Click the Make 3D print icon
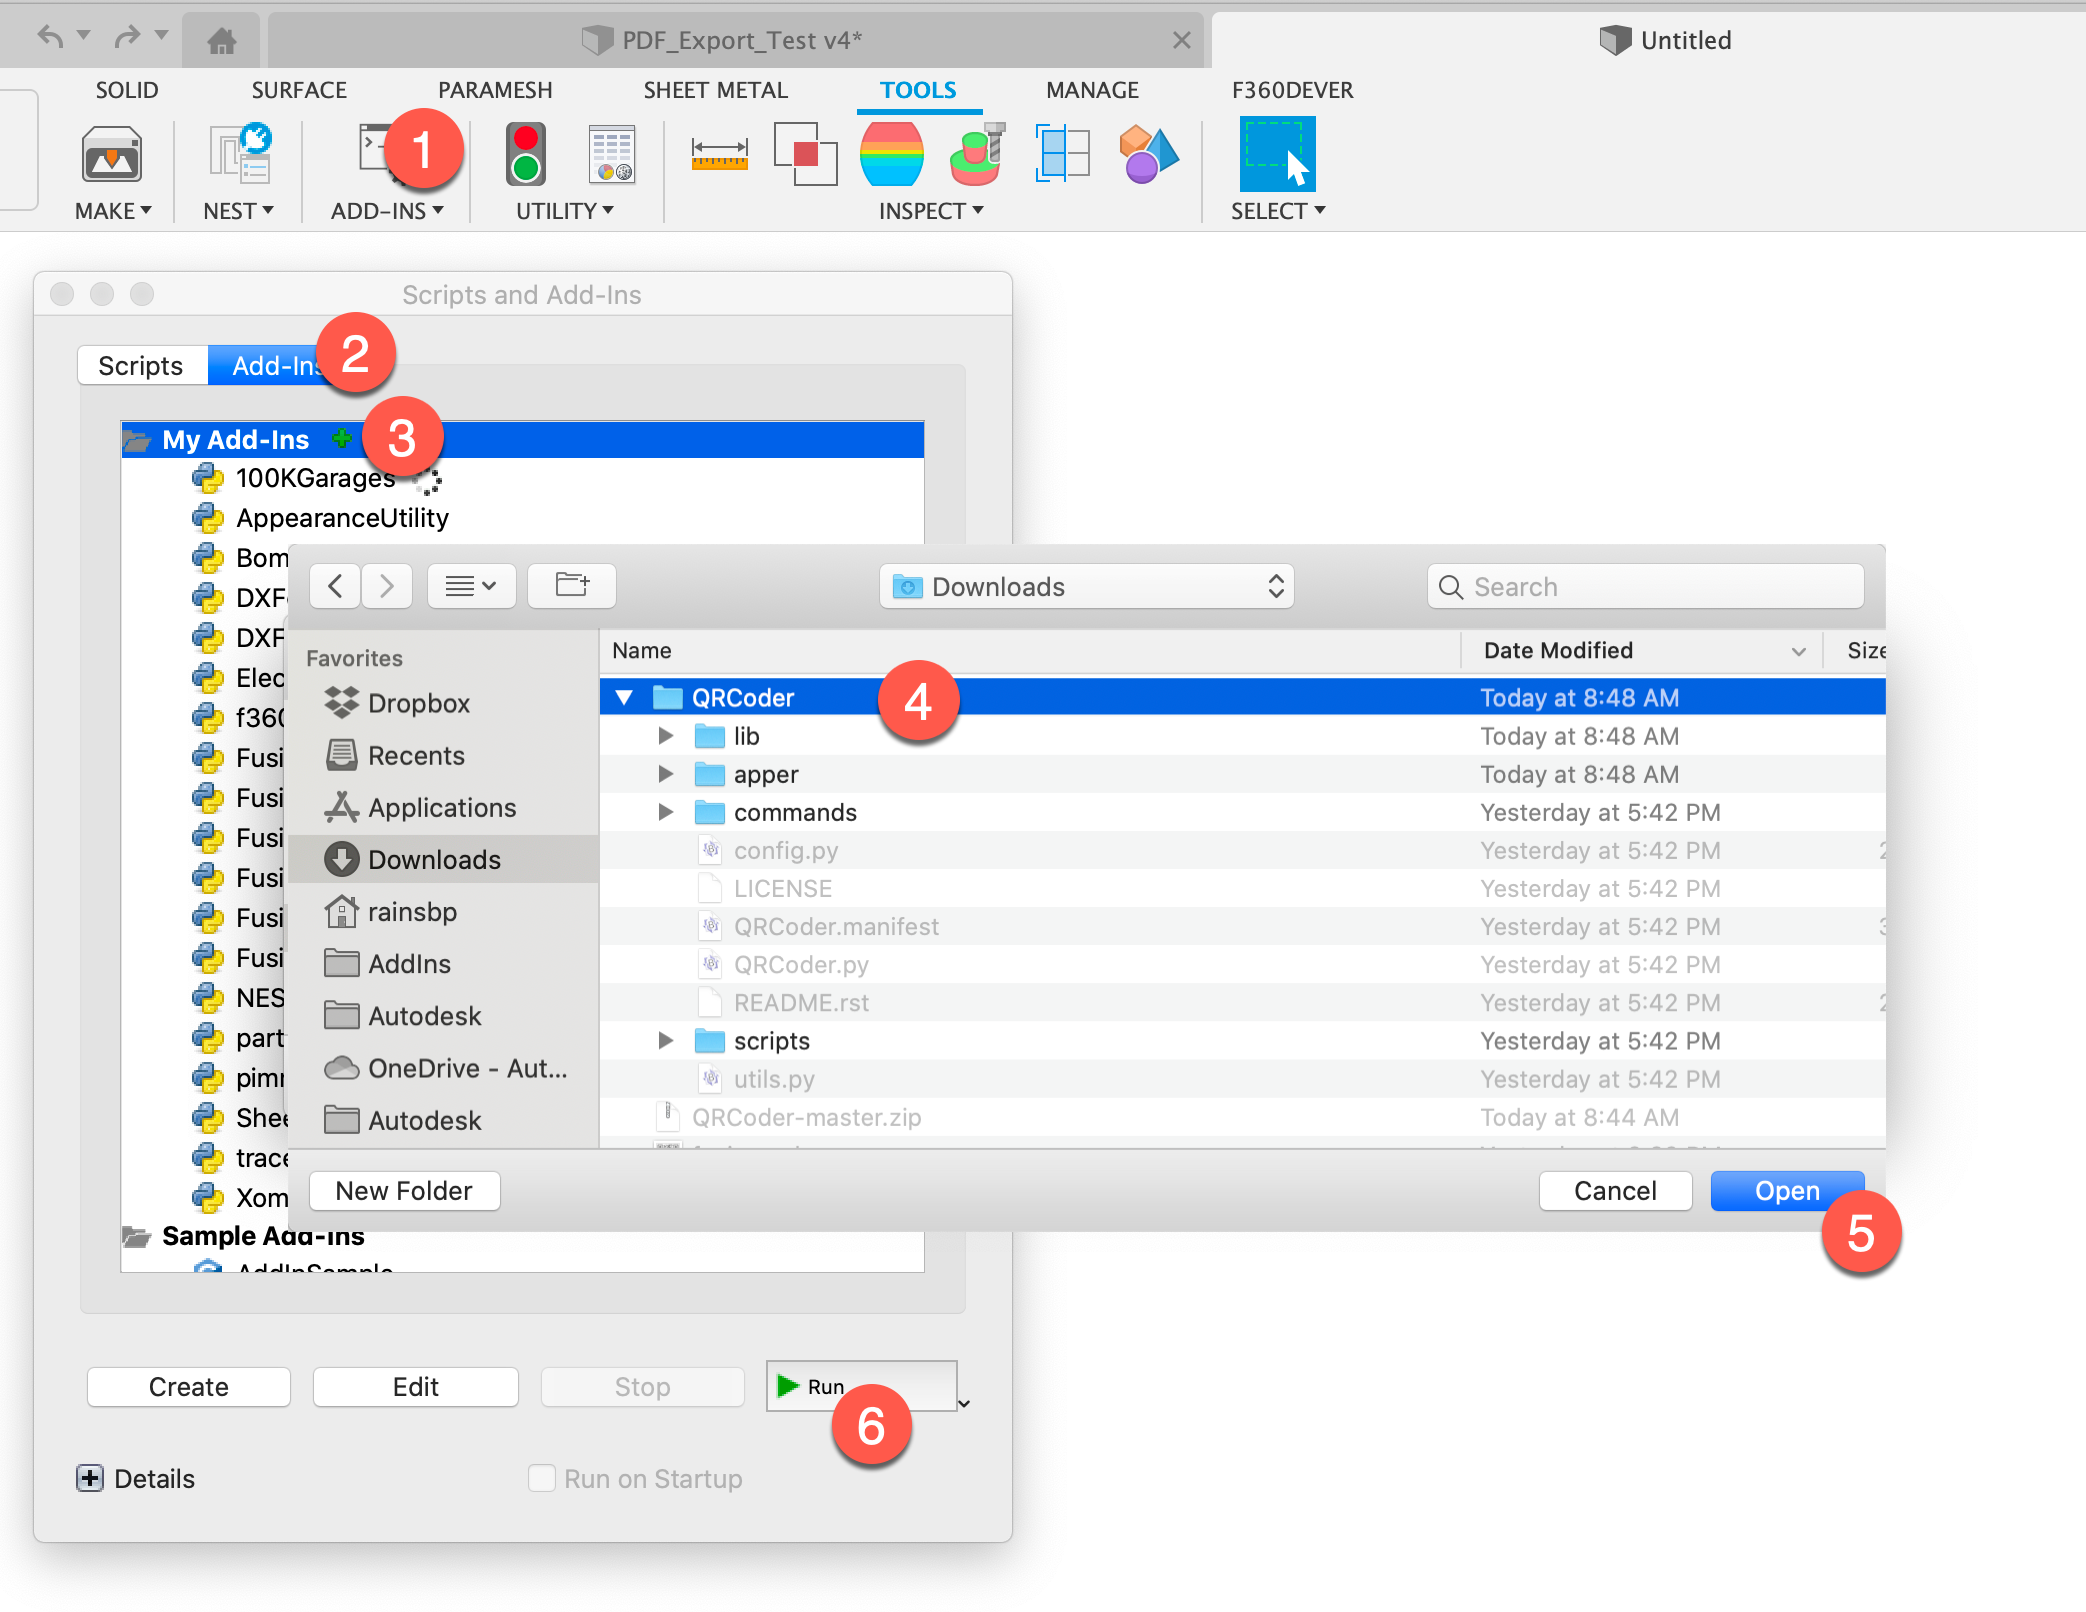2086x1612 pixels. (111, 155)
